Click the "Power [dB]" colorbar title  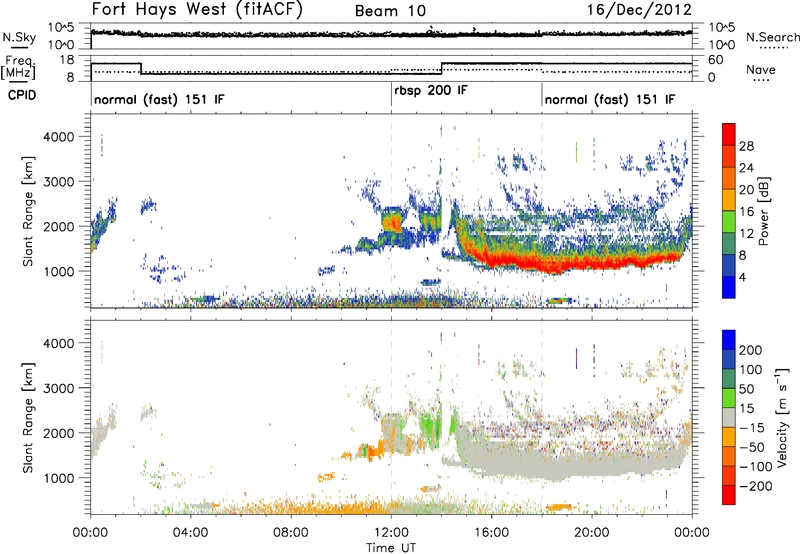(764, 211)
